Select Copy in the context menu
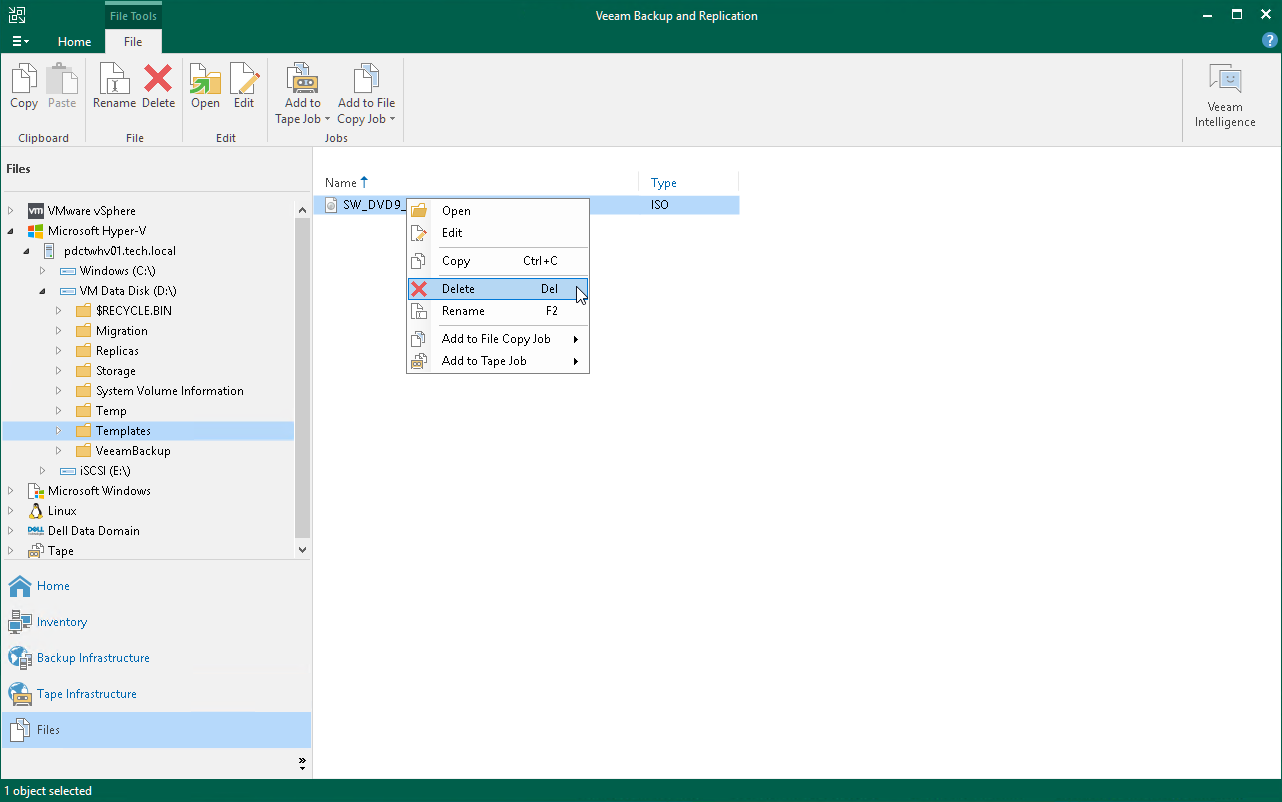This screenshot has height=802, width=1282. 498,261
